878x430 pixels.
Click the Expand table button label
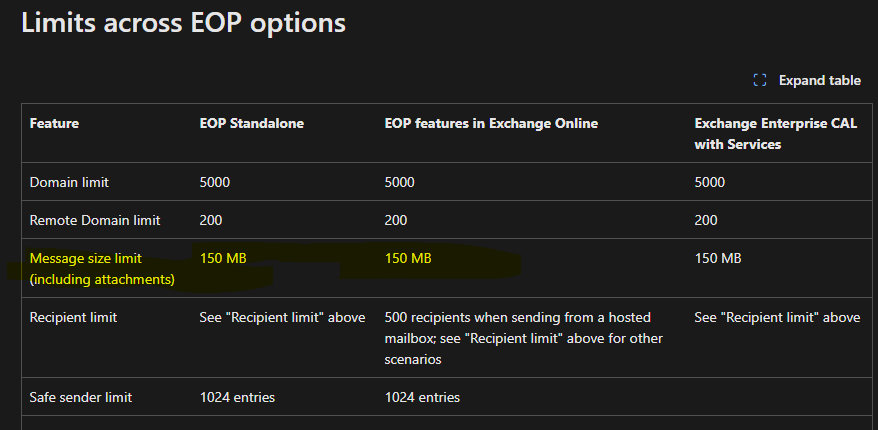[x=819, y=80]
